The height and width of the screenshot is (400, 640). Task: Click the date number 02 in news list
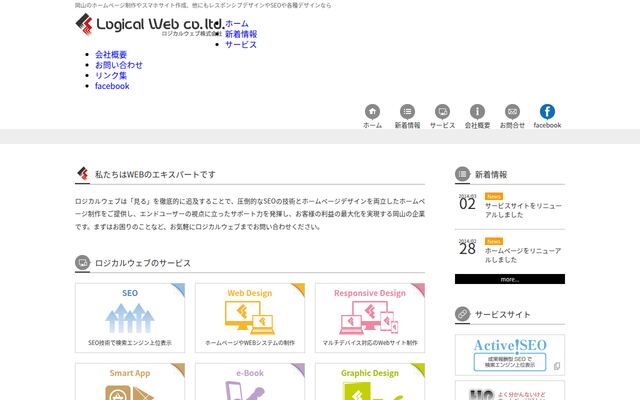467,204
